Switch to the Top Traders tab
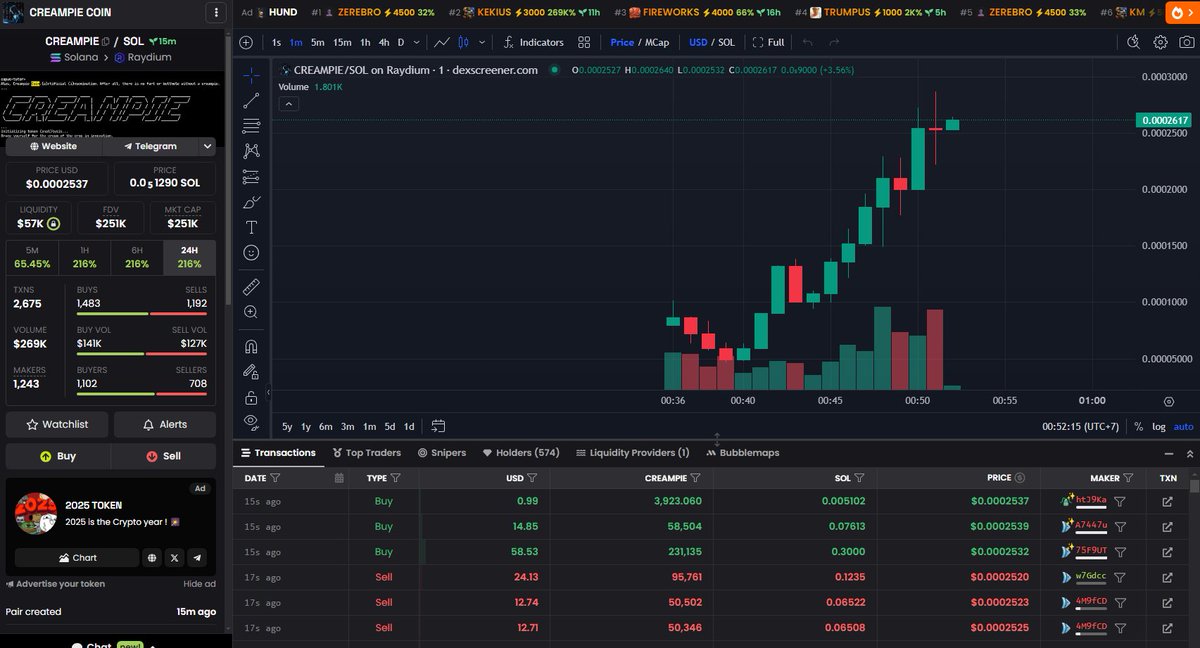Image resolution: width=1200 pixels, height=648 pixels. [367, 453]
